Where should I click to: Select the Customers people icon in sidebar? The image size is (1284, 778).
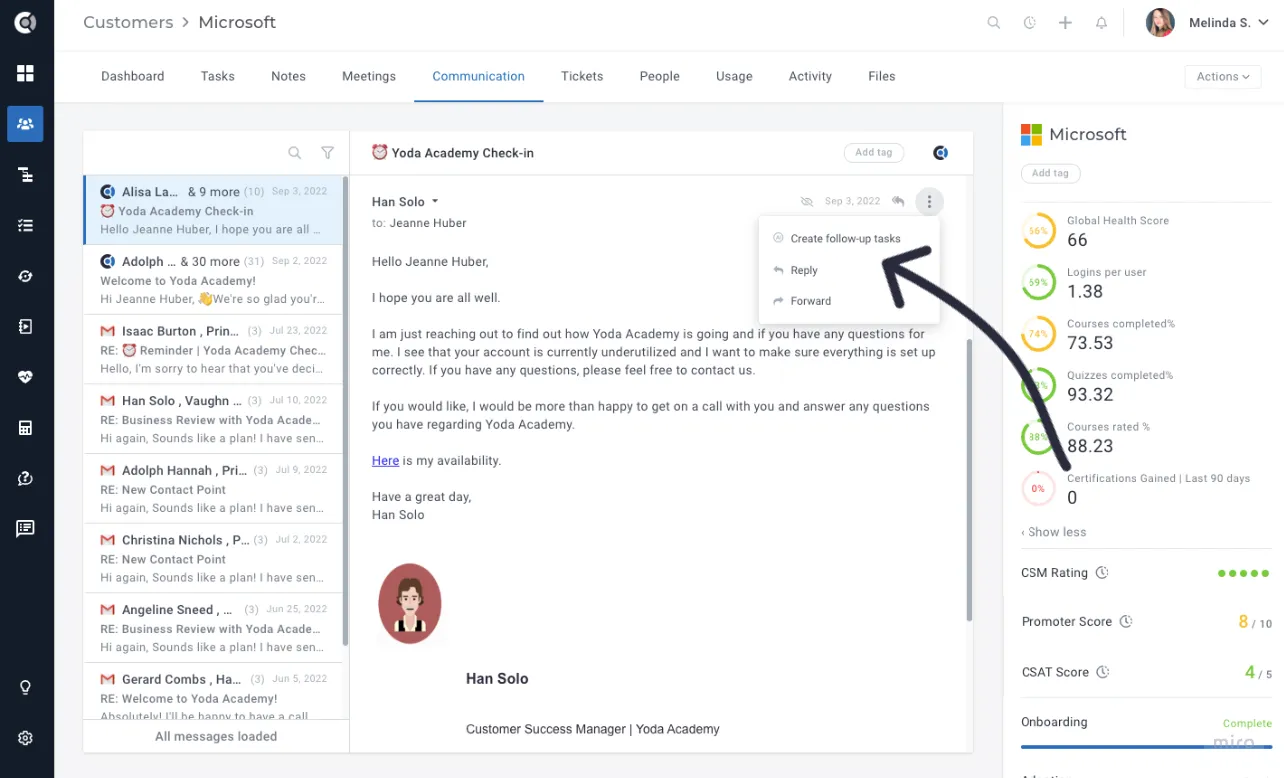[25, 124]
